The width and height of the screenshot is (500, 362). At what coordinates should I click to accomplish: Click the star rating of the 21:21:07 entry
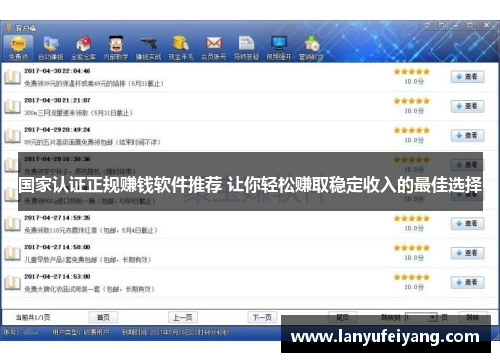412,101
